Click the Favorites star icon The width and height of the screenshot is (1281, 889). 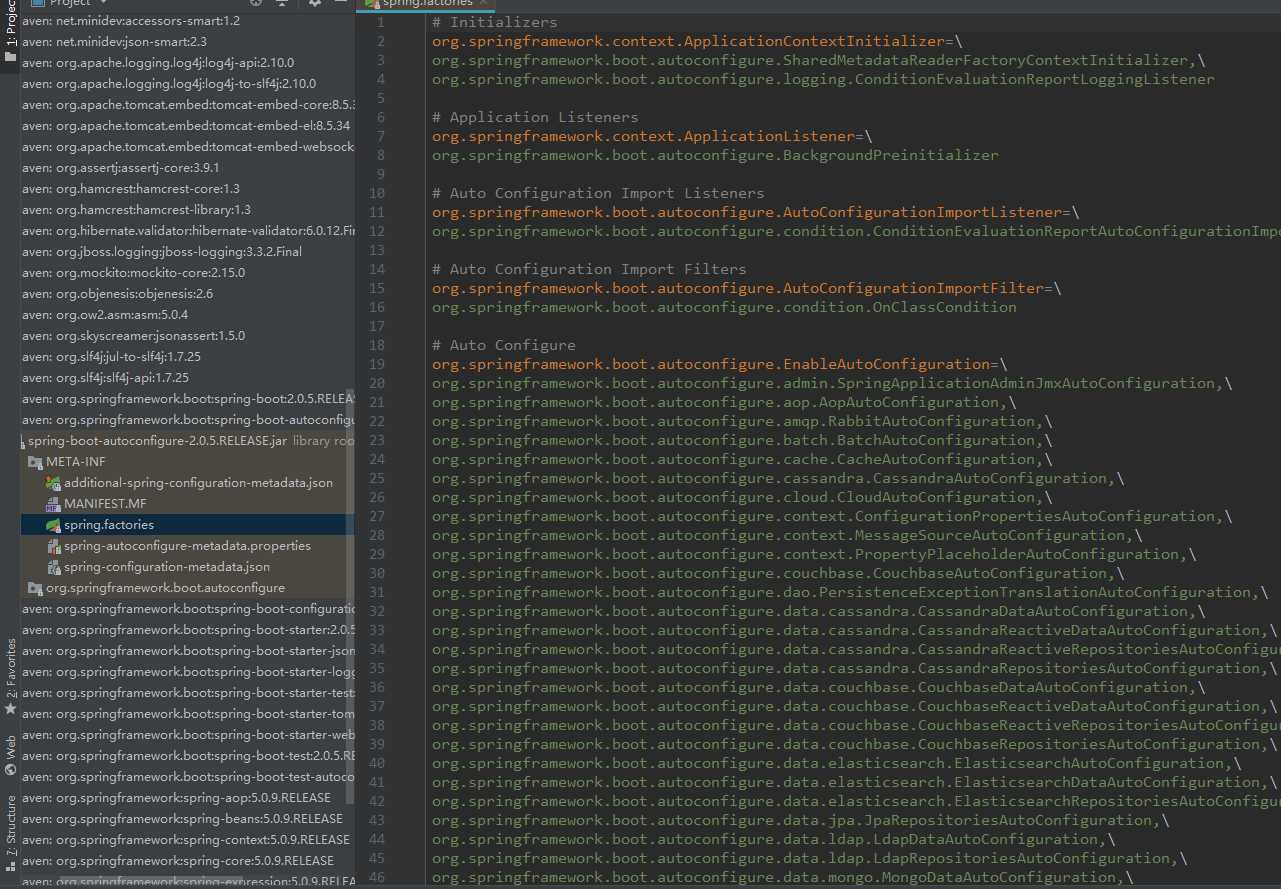click(10, 709)
